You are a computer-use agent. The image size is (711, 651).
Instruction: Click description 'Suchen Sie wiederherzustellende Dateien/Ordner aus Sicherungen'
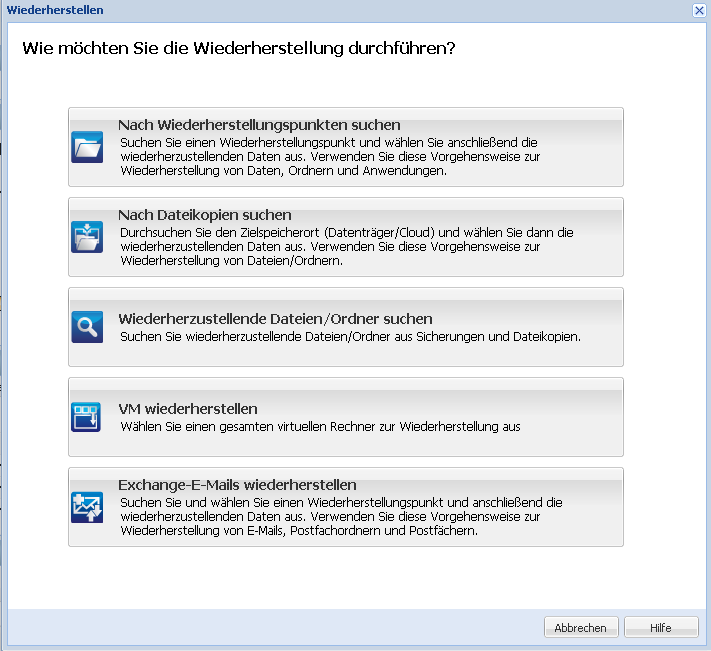click(x=350, y=337)
